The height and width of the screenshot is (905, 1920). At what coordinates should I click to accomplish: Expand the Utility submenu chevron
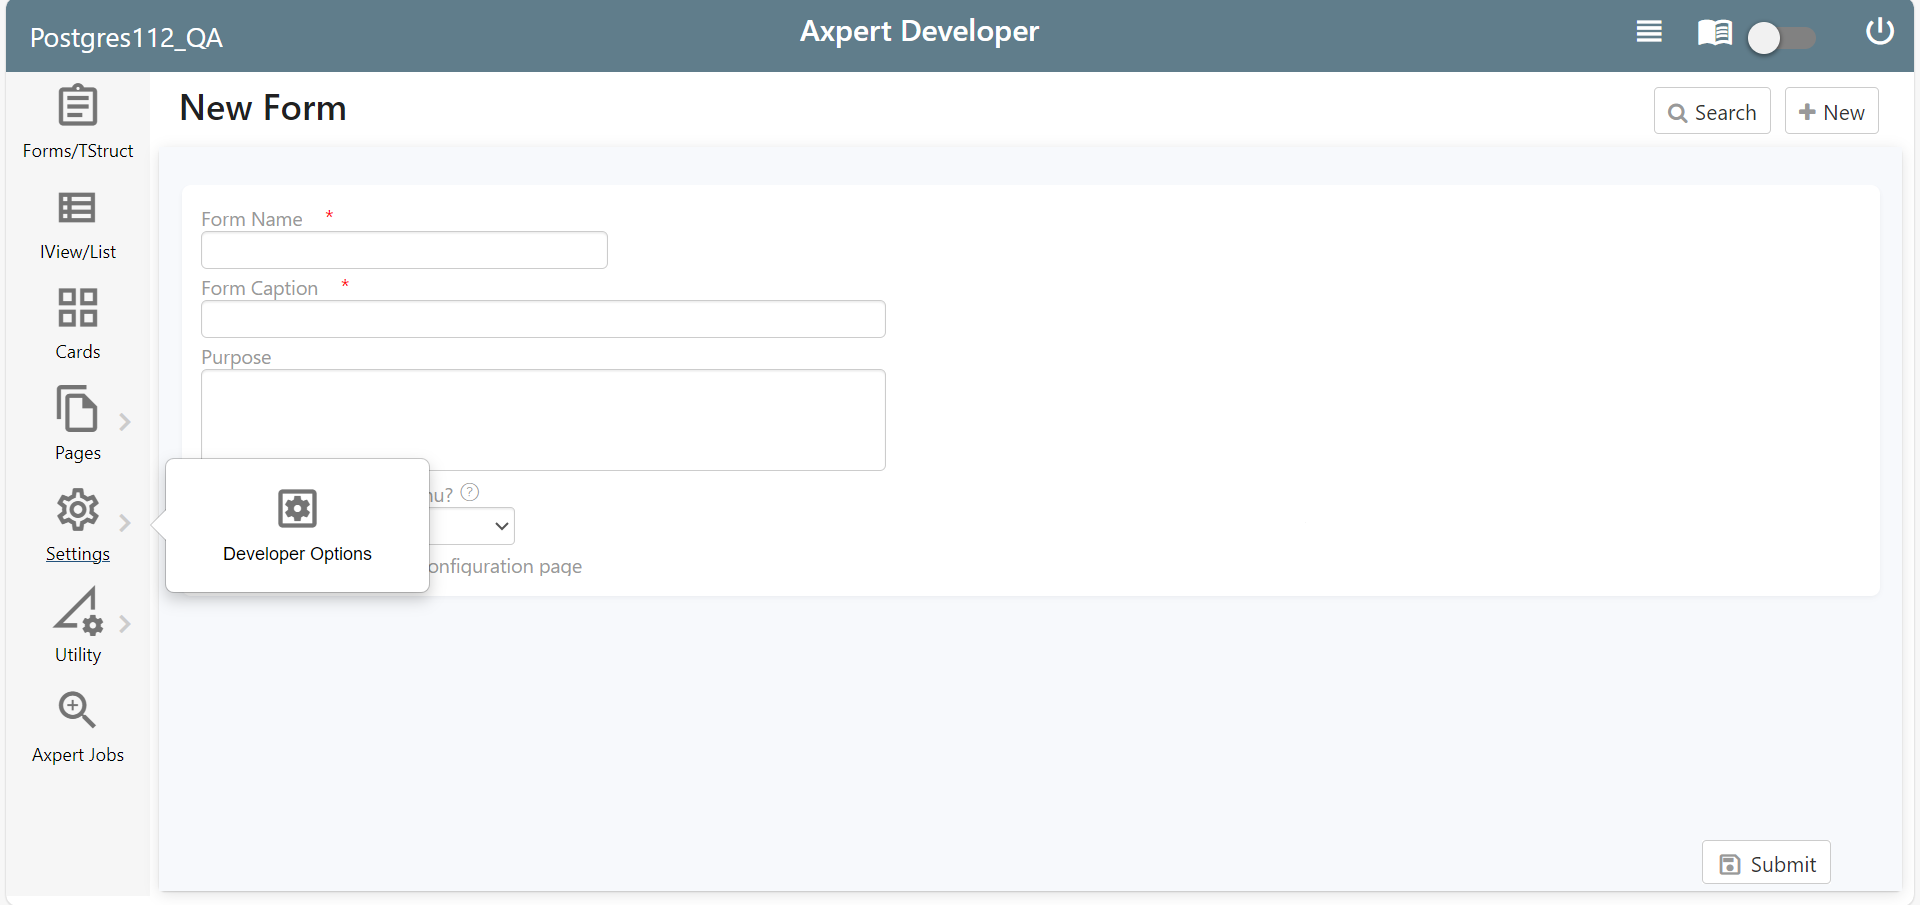[x=125, y=623]
